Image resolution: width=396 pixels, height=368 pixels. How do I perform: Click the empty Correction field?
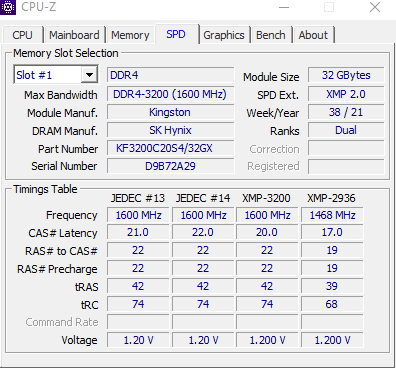coord(346,148)
